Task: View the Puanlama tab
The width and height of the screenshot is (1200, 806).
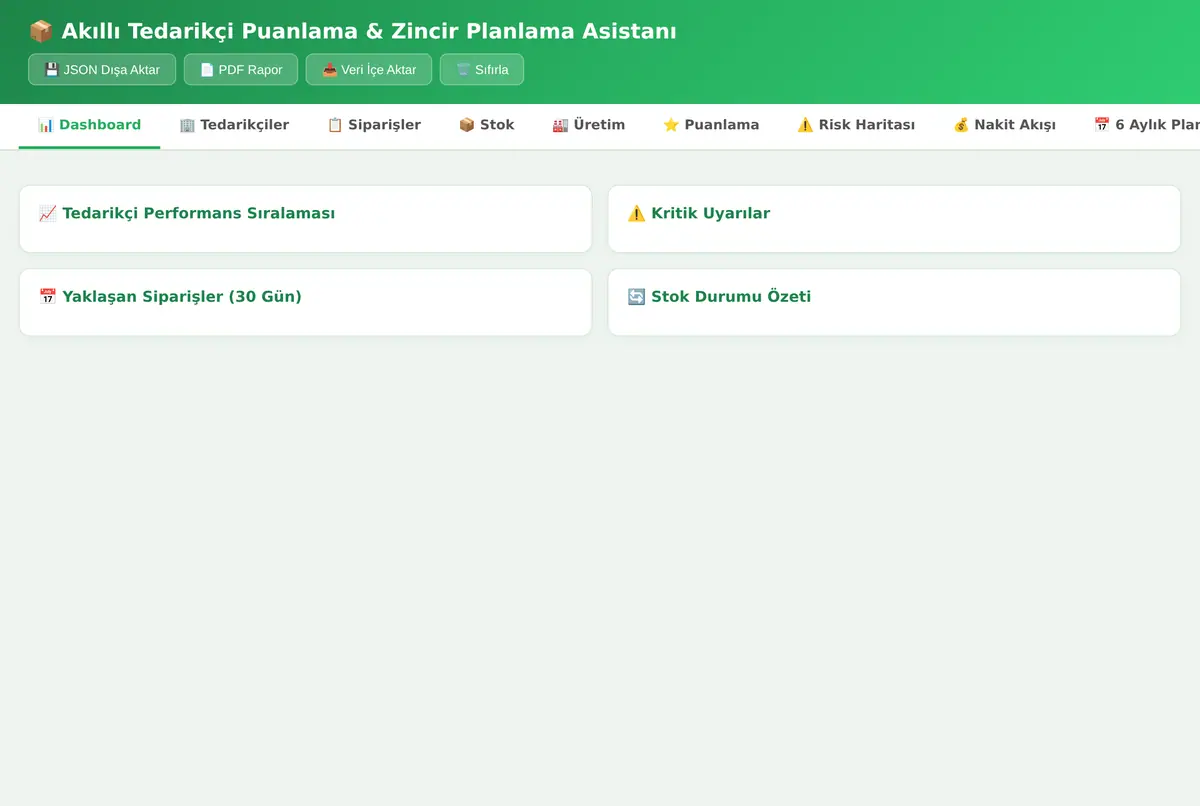Action: [x=711, y=125]
